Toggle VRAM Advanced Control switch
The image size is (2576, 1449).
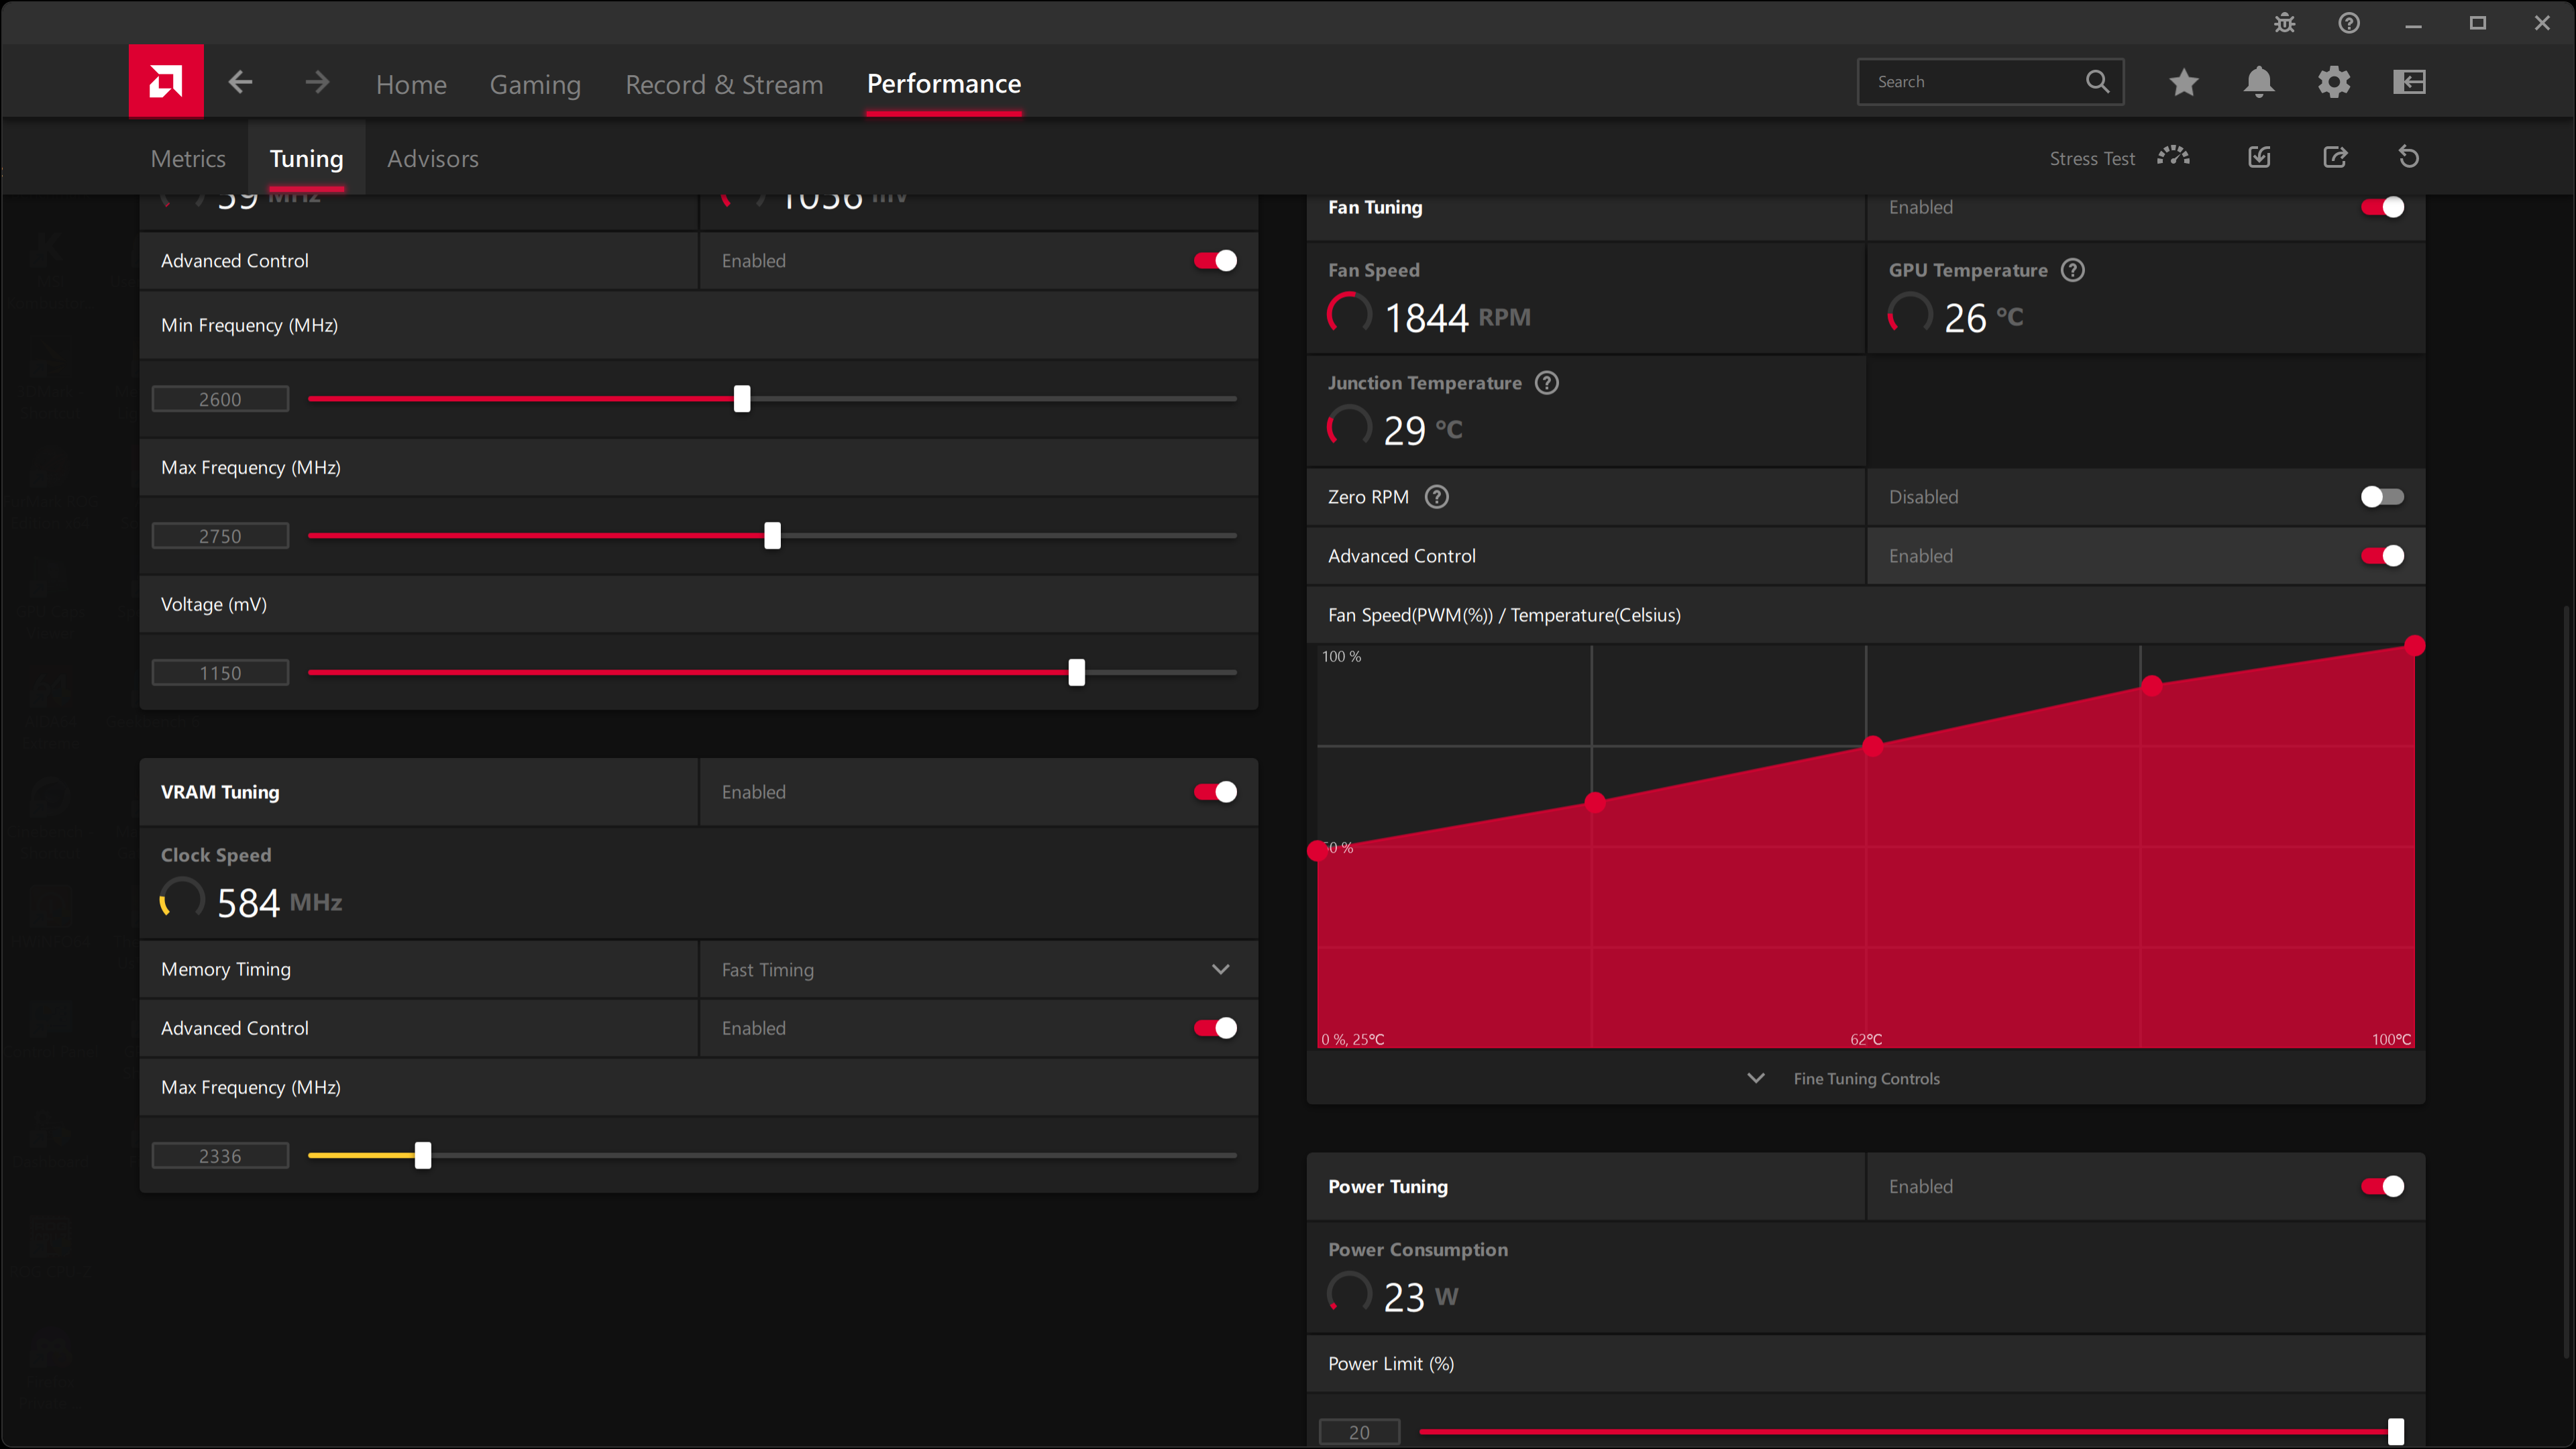click(x=1216, y=1028)
